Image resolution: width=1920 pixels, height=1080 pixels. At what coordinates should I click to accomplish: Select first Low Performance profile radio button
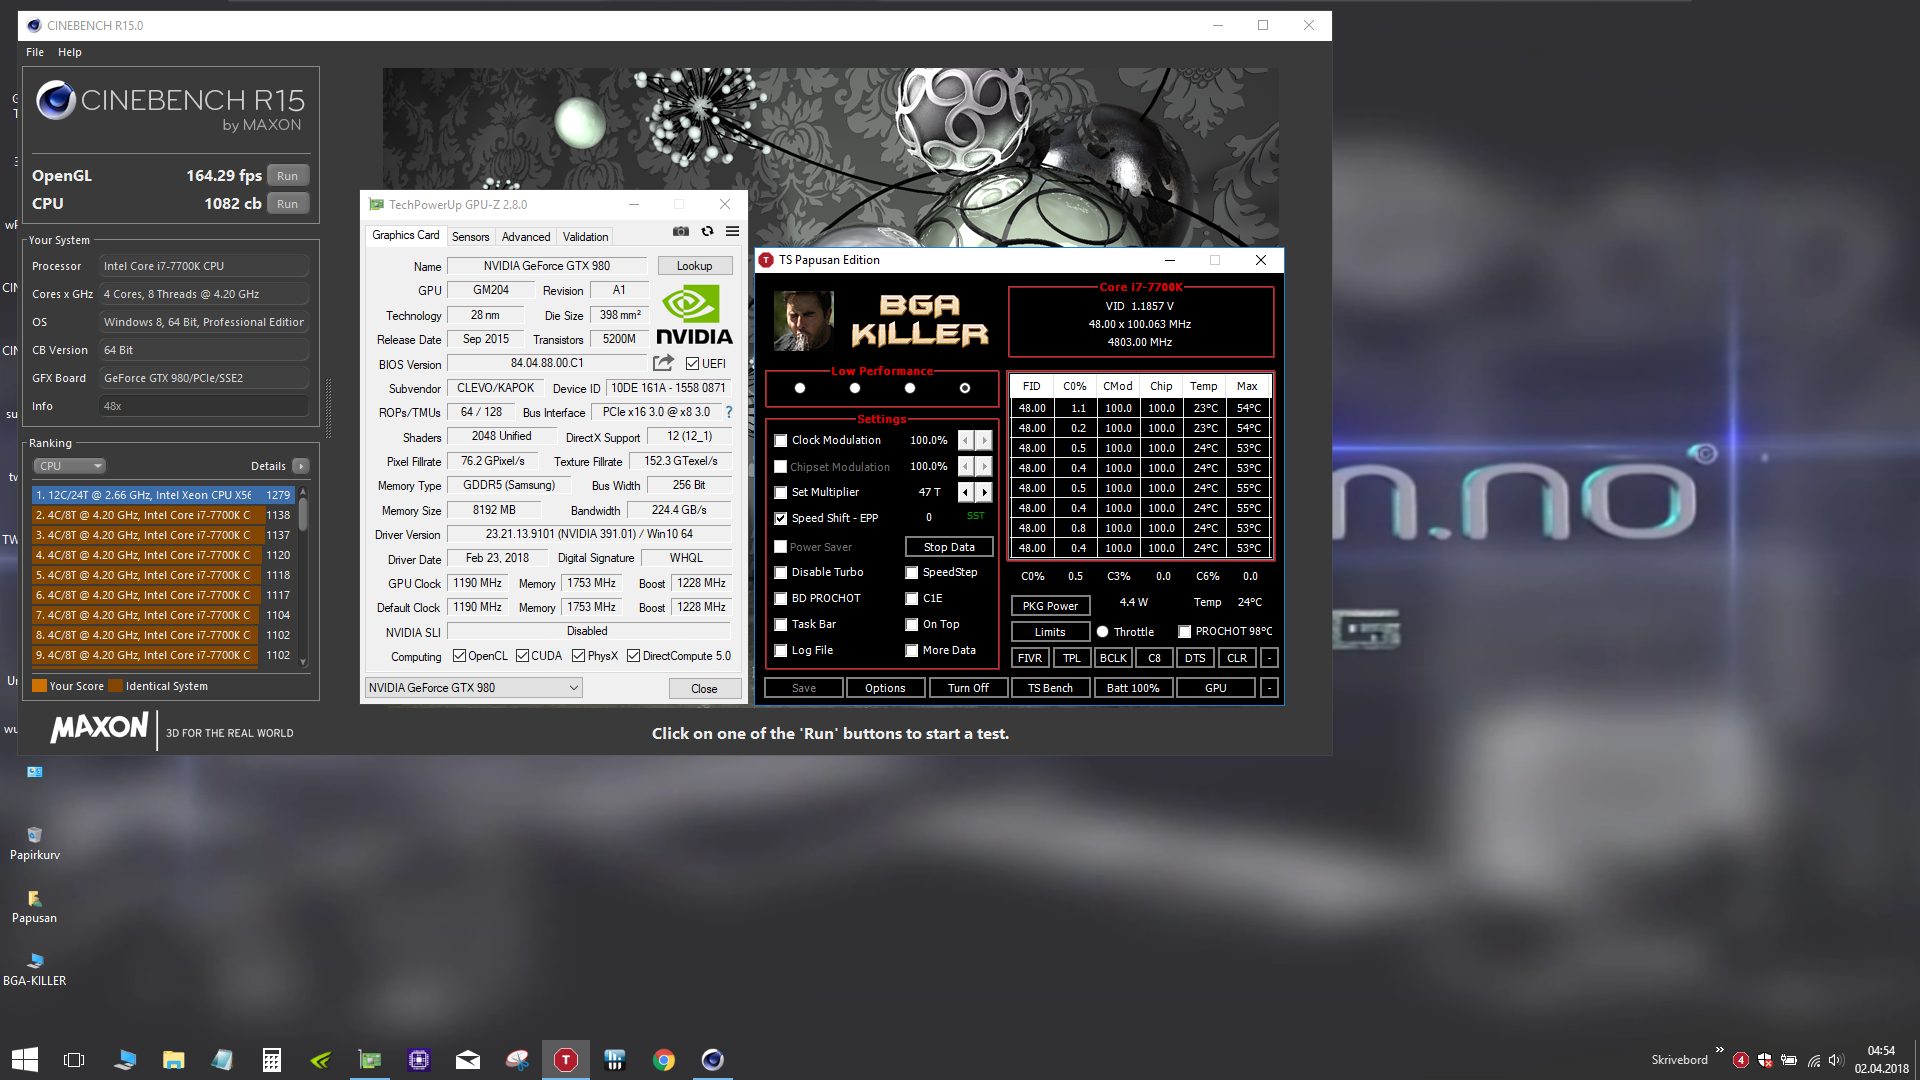pyautogui.click(x=800, y=388)
